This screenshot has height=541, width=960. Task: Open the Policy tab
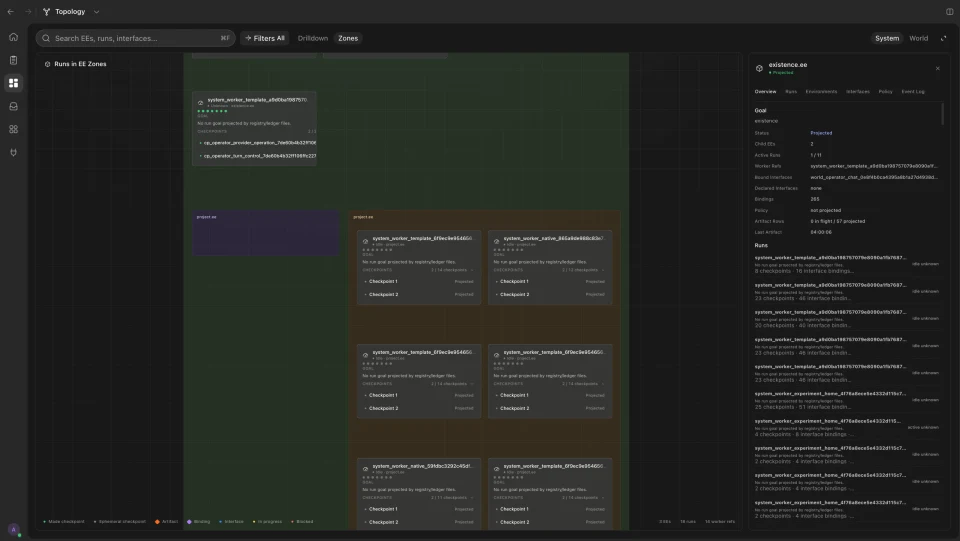point(885,92)
